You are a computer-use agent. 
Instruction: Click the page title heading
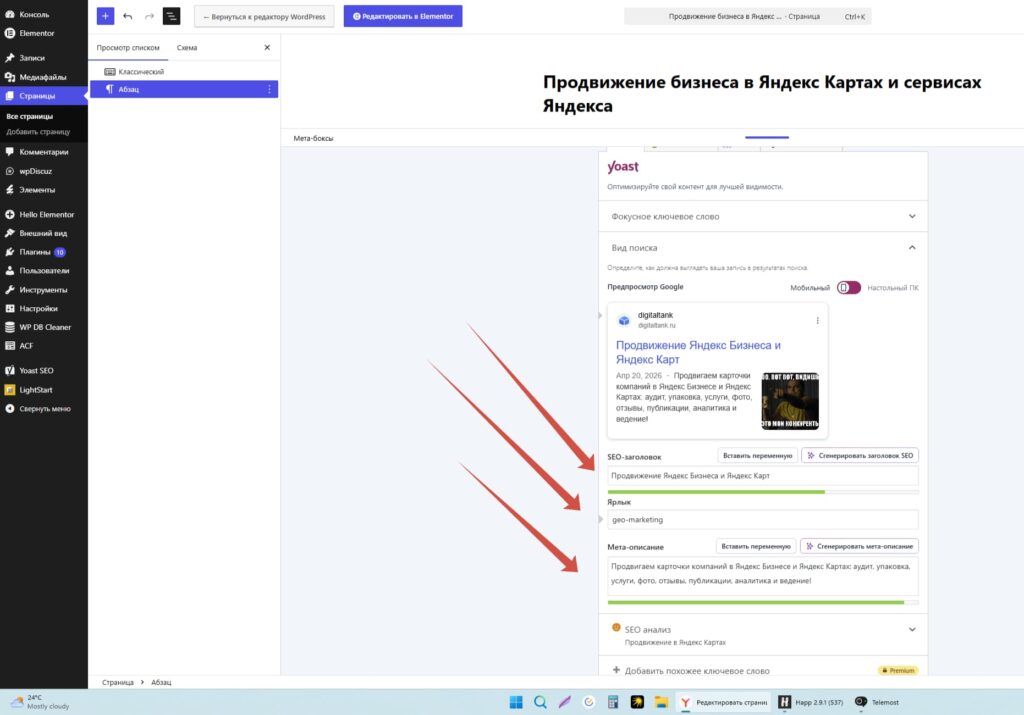(762, 94)
